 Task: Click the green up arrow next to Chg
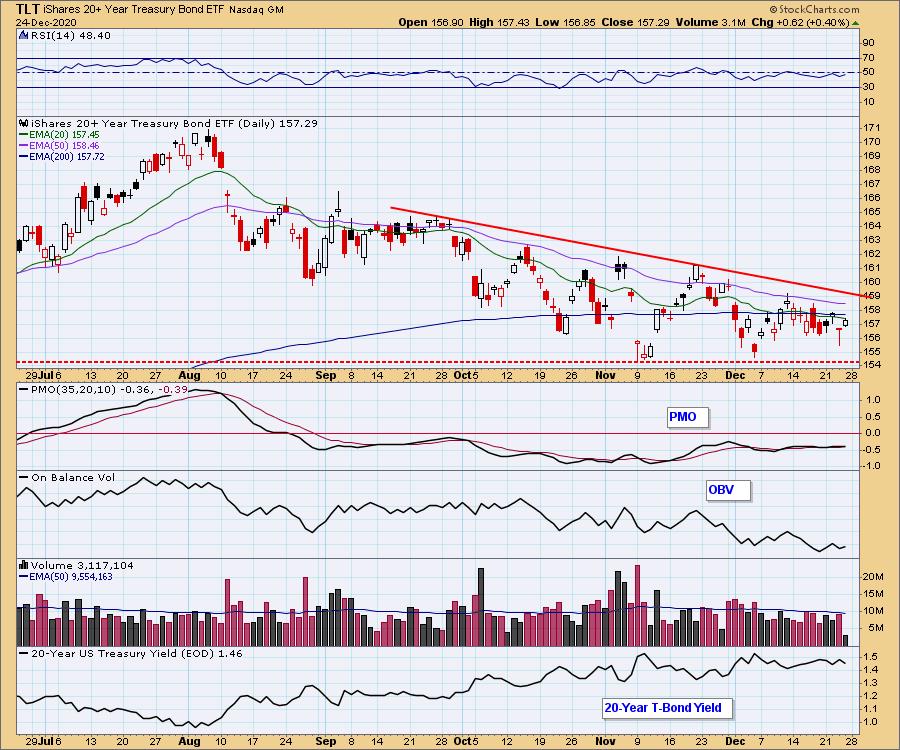coord(855,23)
